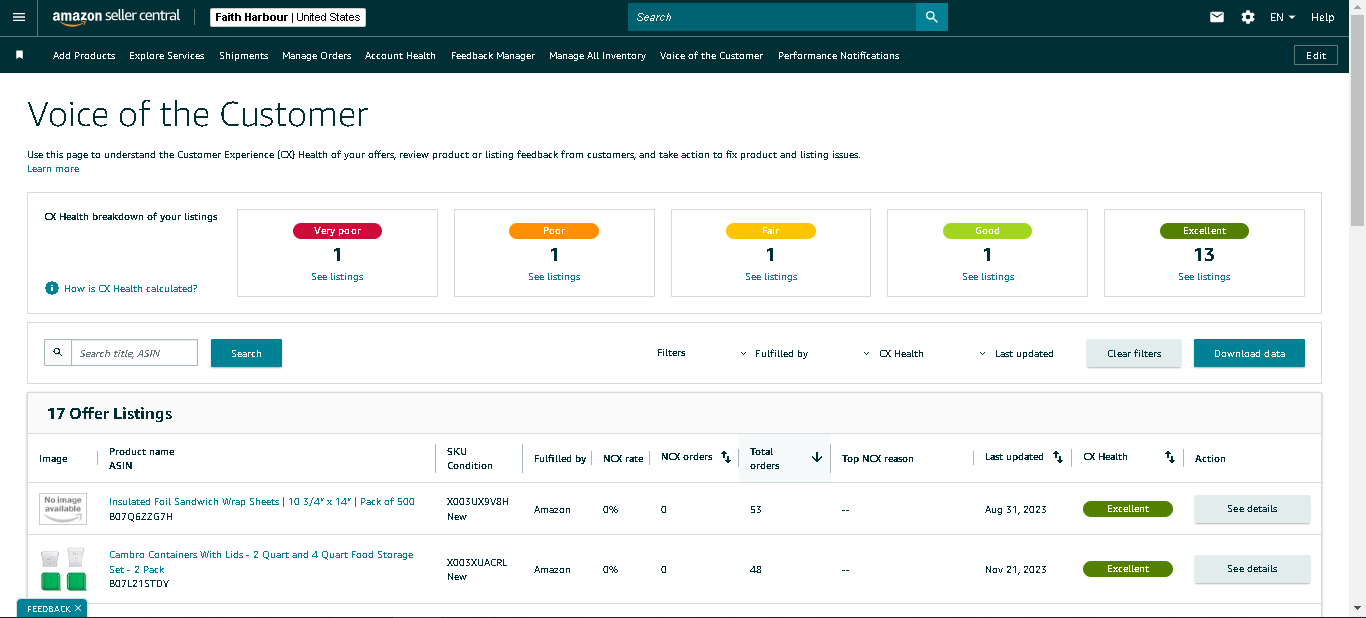Open How is CX Health calculated link
1366x618 pixels.
pos(131,288)
